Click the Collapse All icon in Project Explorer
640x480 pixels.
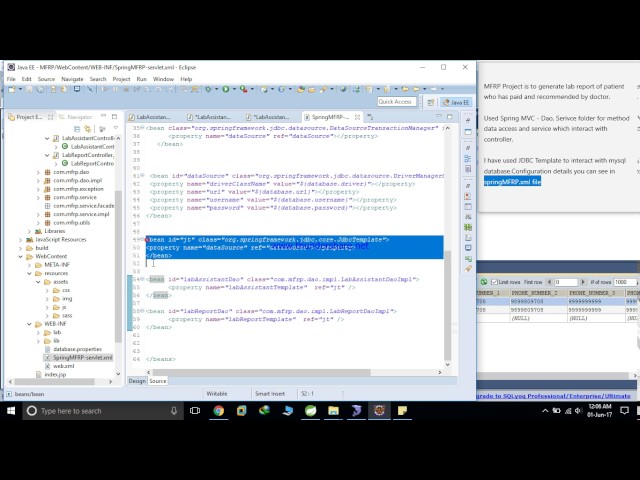point(77,129)
